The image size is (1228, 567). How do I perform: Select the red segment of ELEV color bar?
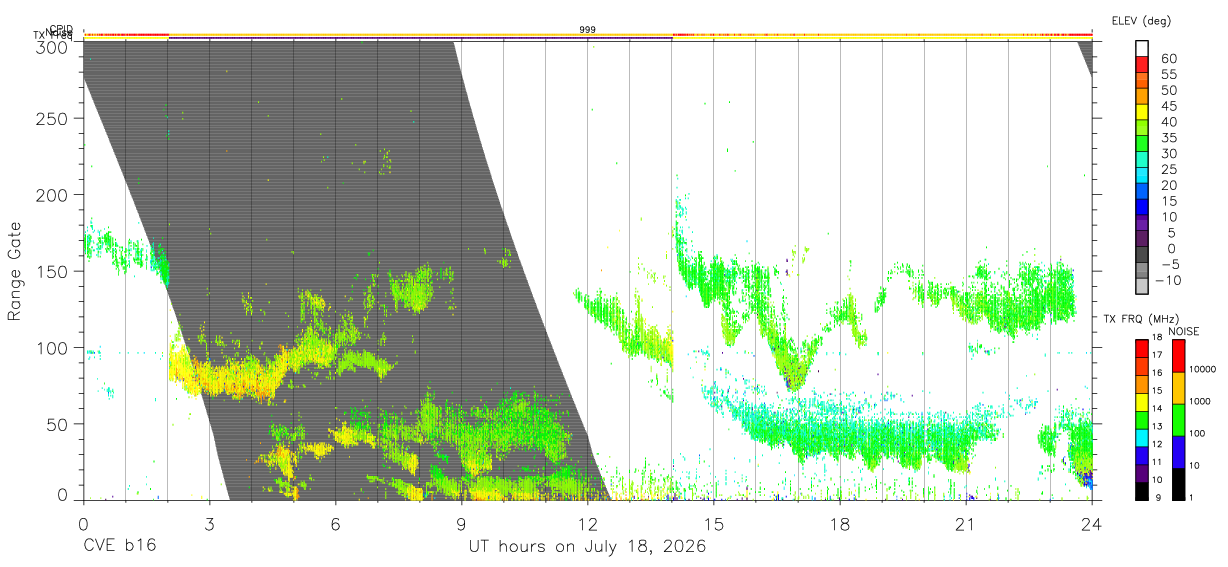(x=1142, y=64)
